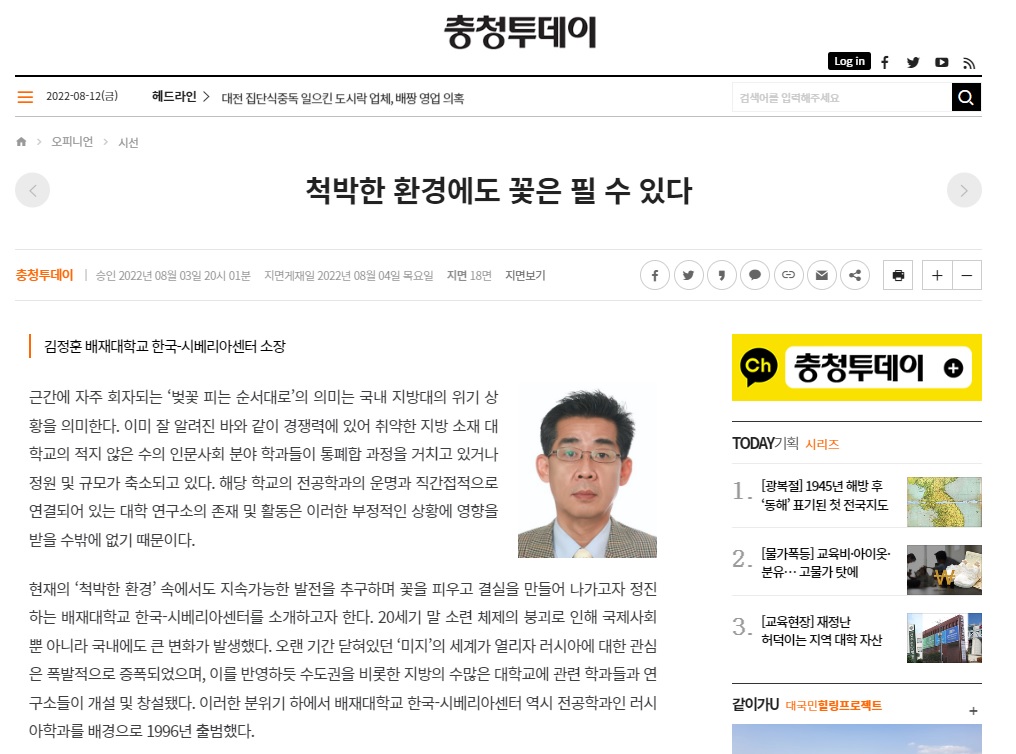Send article by email icon
The image size is (1016, 754).
coord(822,275)
